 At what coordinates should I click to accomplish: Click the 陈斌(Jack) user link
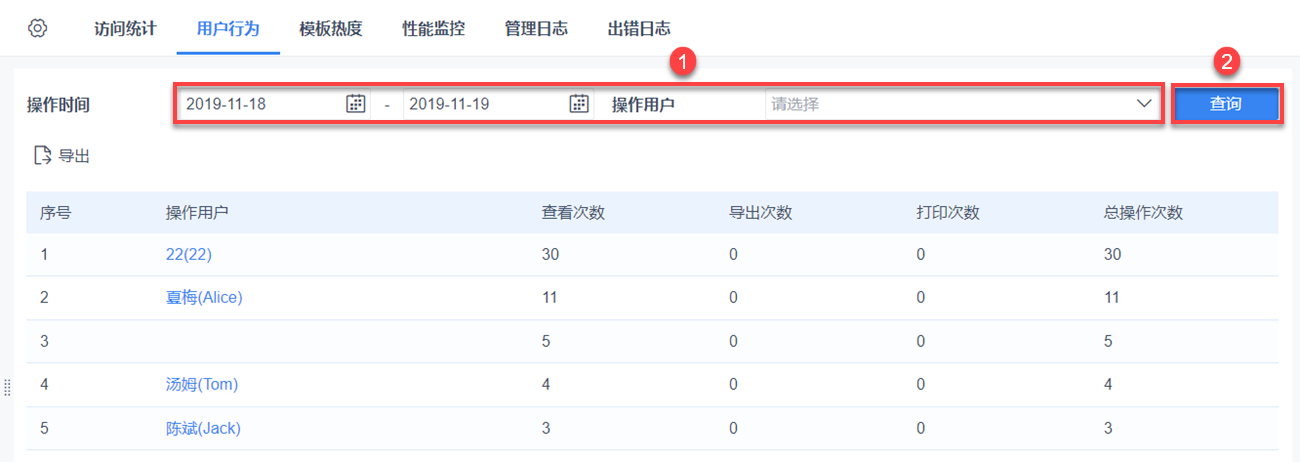203,428
